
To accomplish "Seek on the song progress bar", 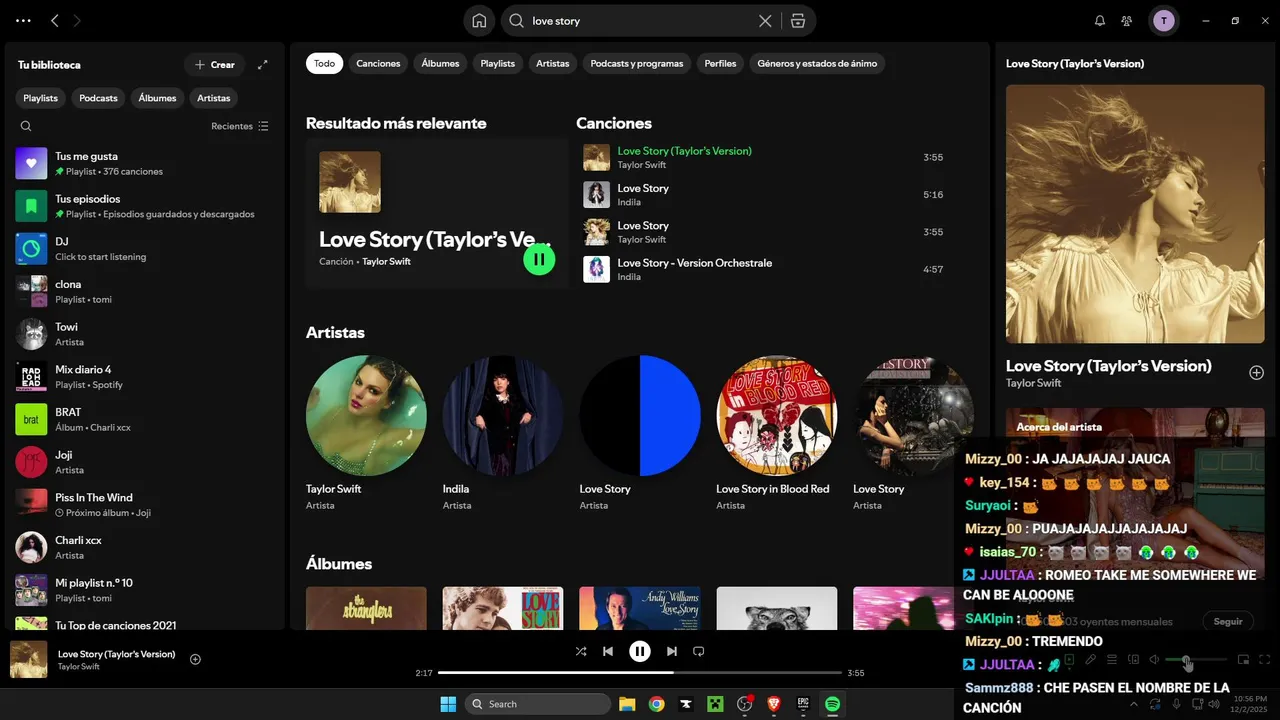I will click(640, 673).
